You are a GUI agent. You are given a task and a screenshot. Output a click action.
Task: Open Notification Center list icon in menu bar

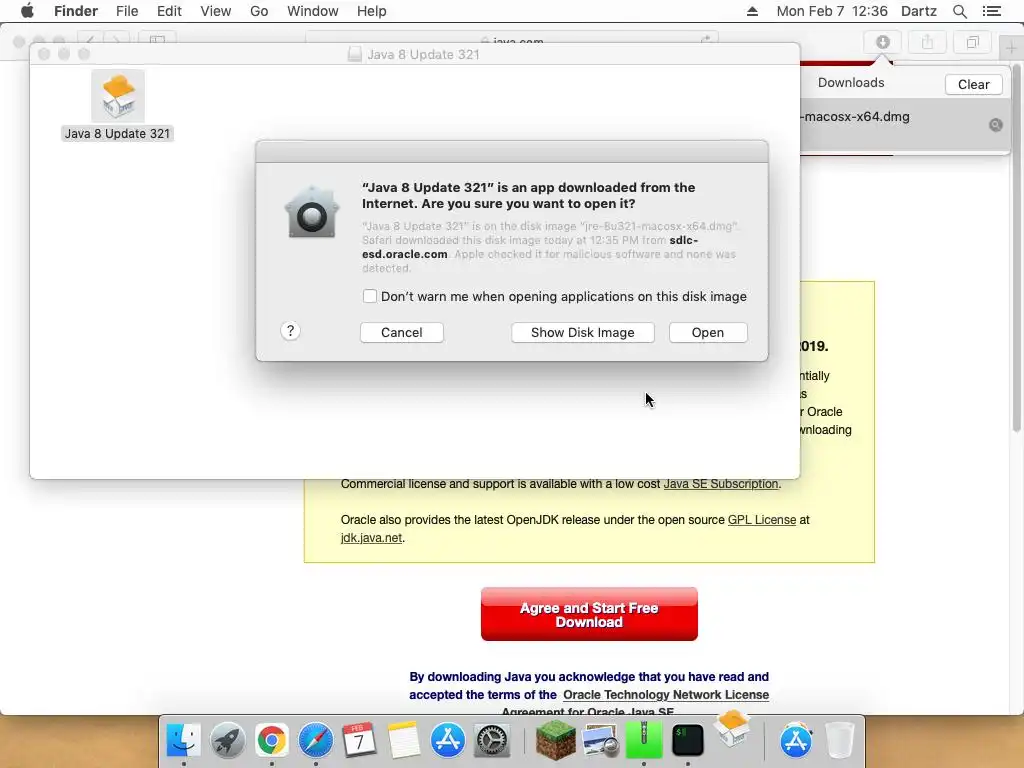click(x=991, y=11)
